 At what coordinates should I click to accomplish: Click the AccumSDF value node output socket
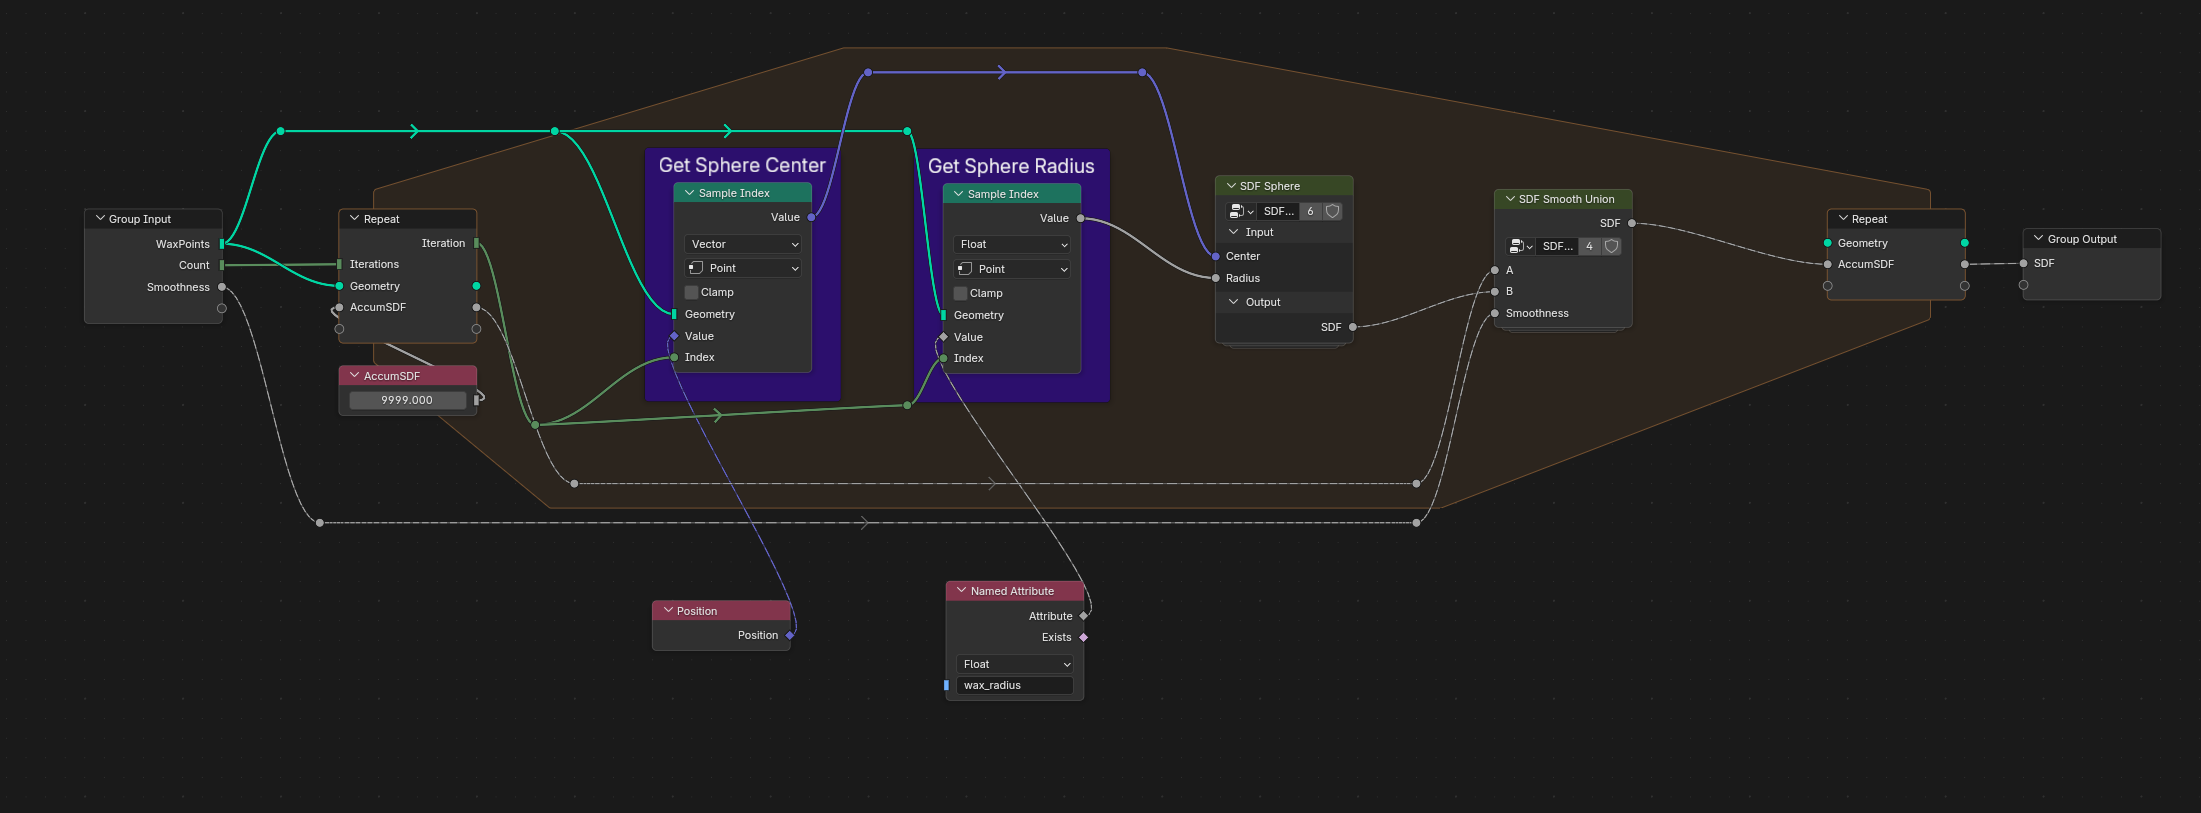pyautogui.click(x=477, y=400)
